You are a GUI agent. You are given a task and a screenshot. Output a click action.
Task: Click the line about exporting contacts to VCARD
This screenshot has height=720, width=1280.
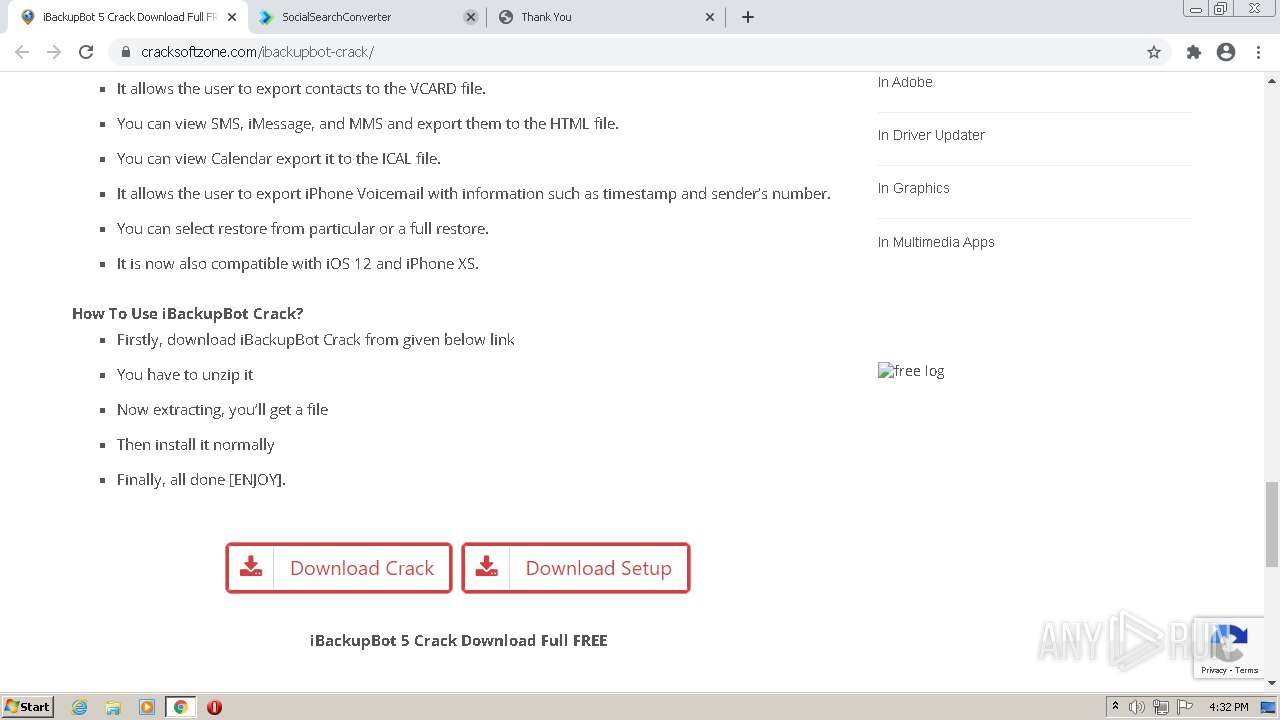(x=301, y=88)
